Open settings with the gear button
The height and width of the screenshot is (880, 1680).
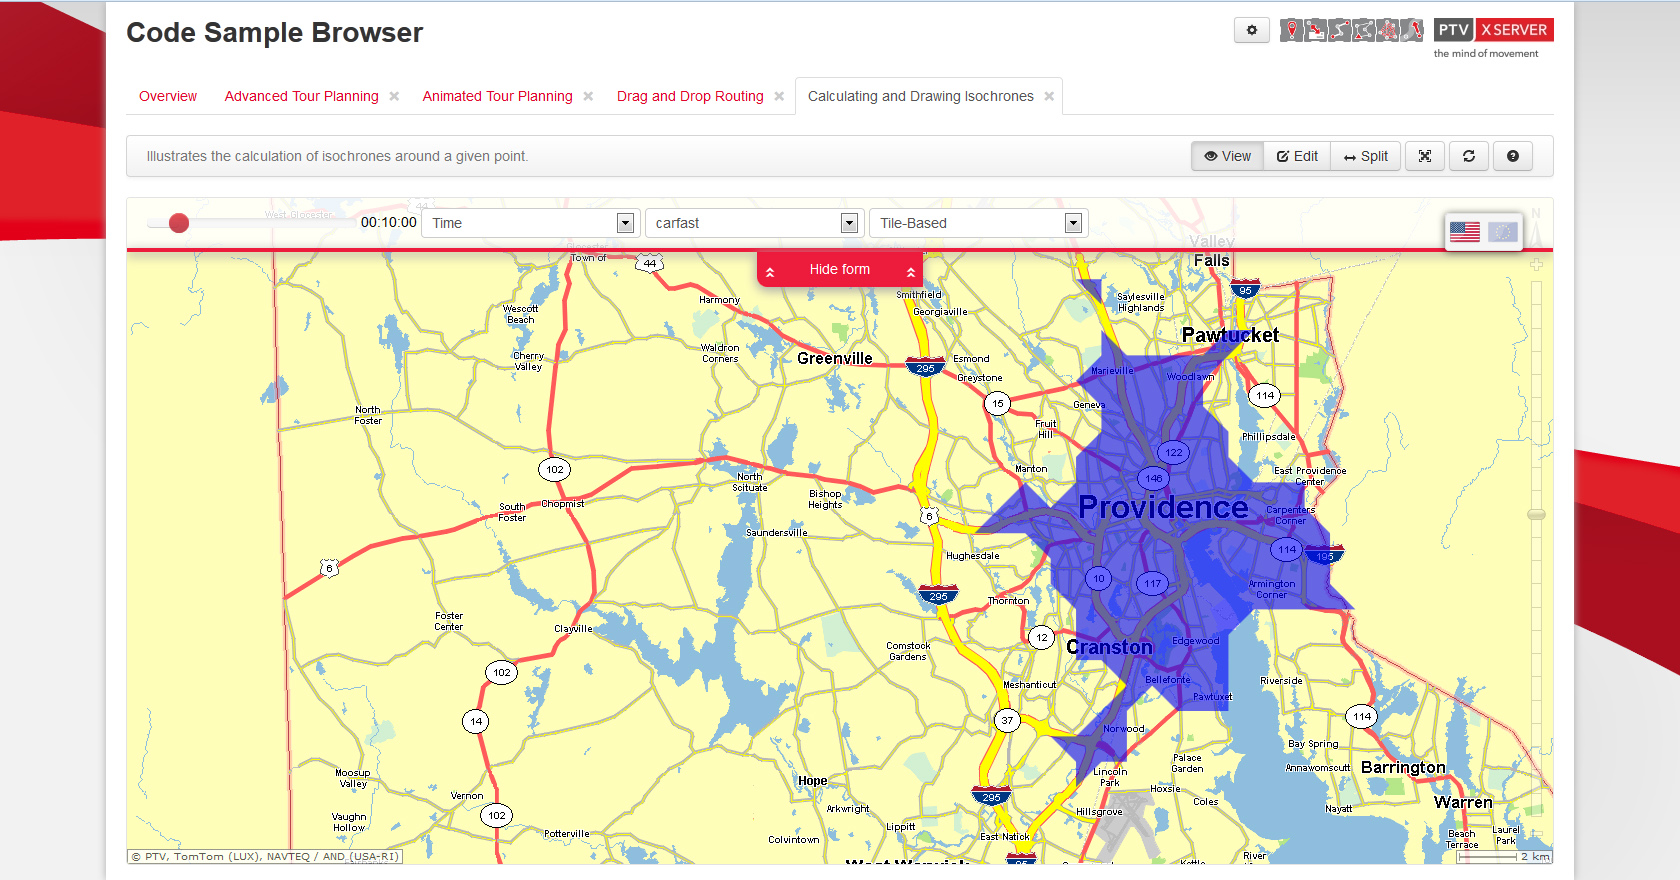(x=1251, y=30)
